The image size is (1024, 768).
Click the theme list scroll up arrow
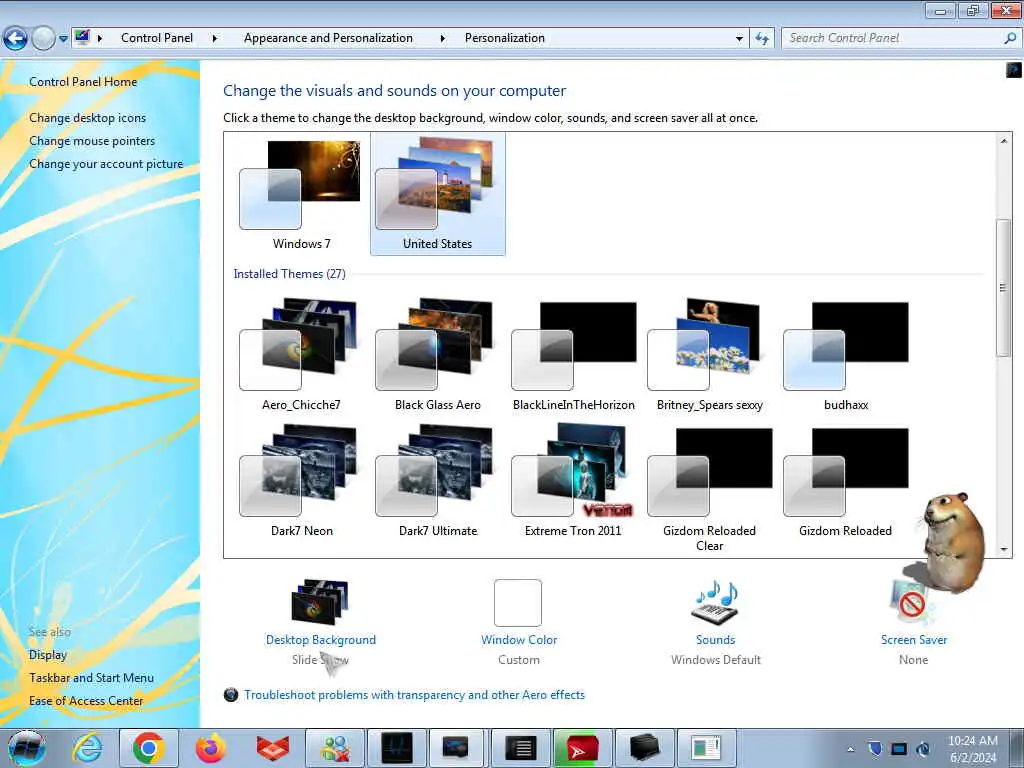(1004, 141)
